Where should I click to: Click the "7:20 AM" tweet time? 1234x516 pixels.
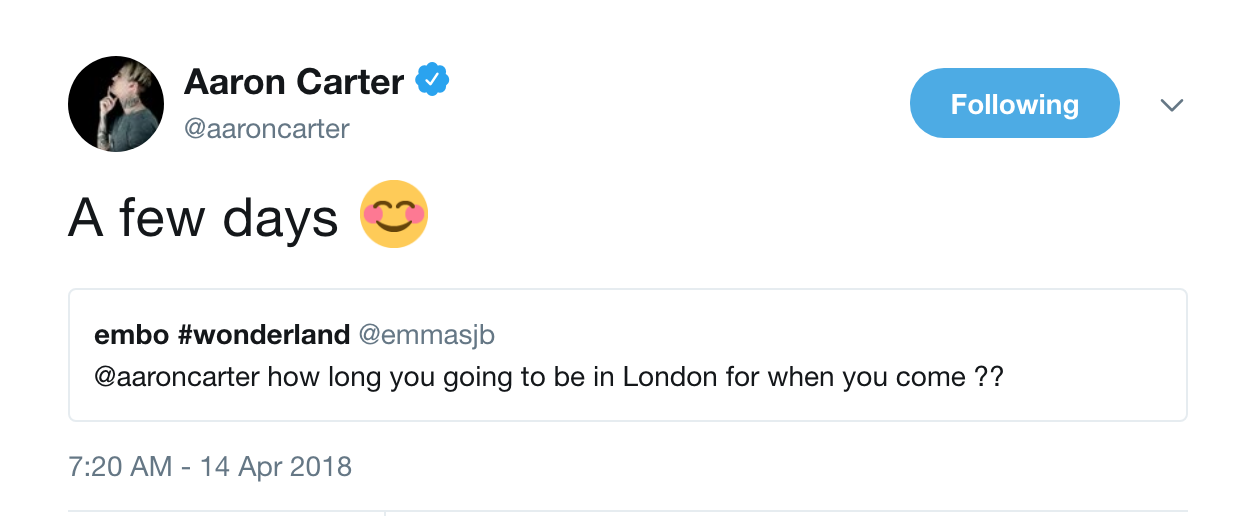point(120,466)
